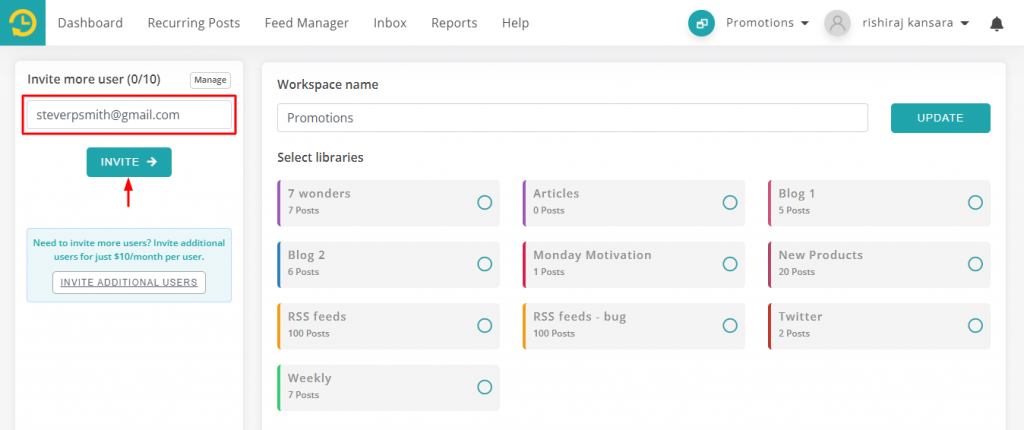The width and height of the screenshot is (1024, 430).
Task: Choose the New Products library radio
Action: pyautogui.click(x=975, y=264)
